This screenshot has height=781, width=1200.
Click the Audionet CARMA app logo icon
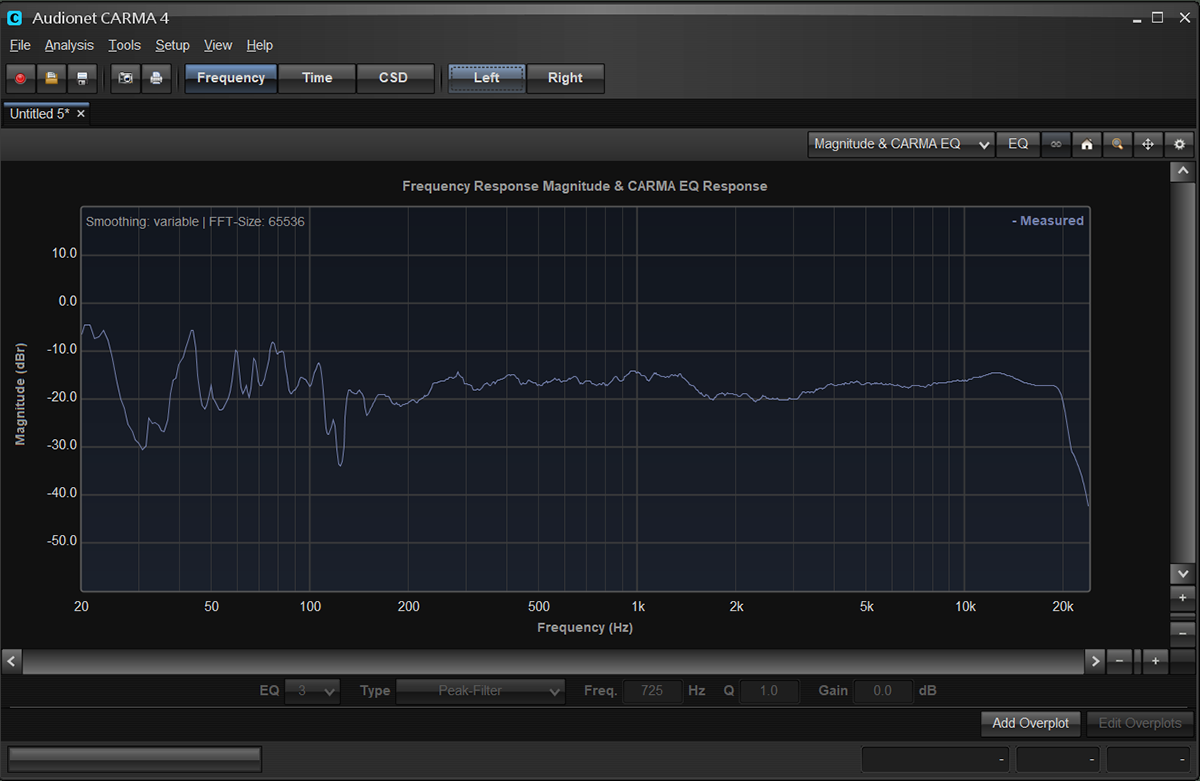(15, 18)
